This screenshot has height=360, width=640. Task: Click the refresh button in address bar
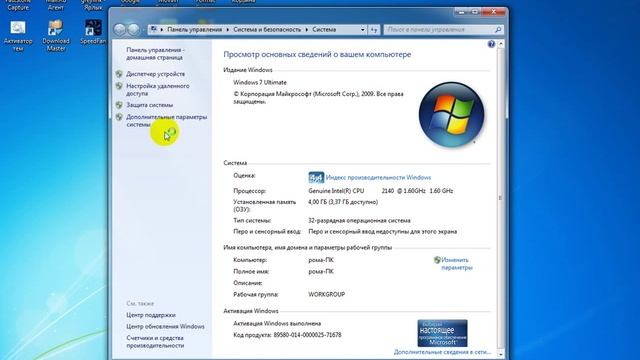click(373, 29)
